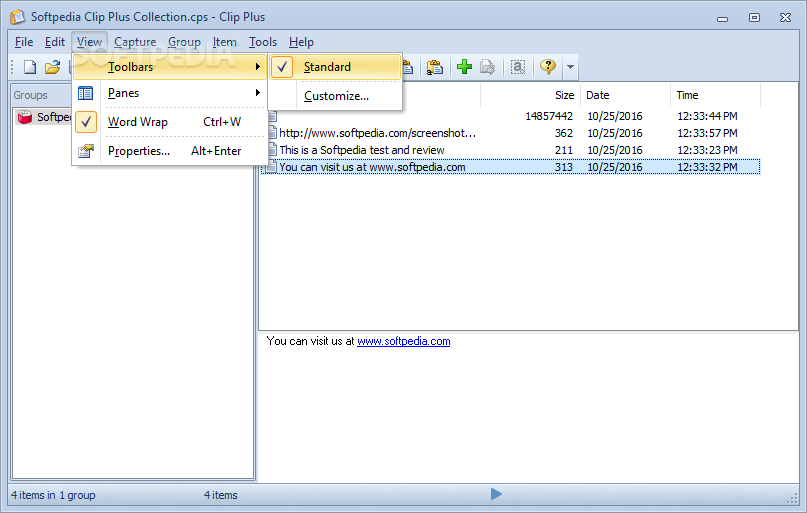Viewport: 807px width, 513px height.
Task: Click the export item icon beside green plus
Action: coord(487,67)
